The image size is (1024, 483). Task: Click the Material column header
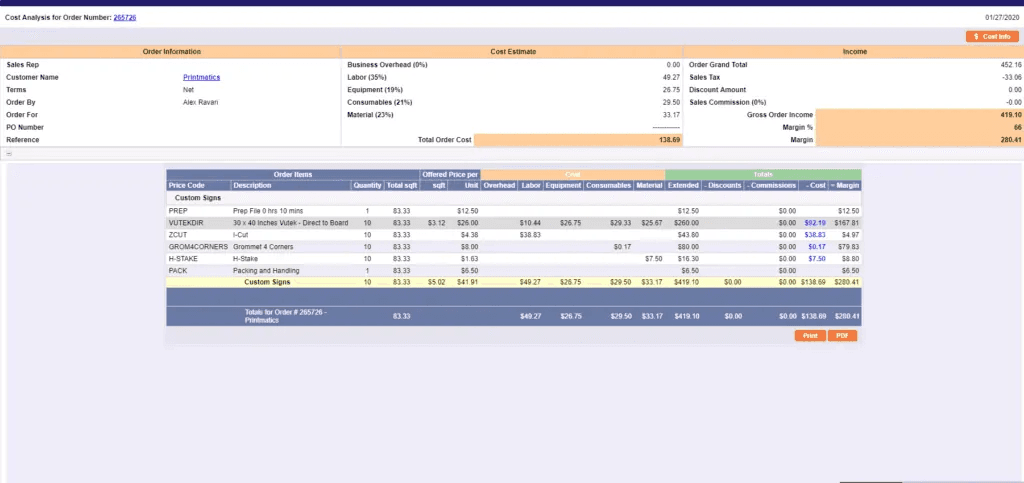coord(649,185)
